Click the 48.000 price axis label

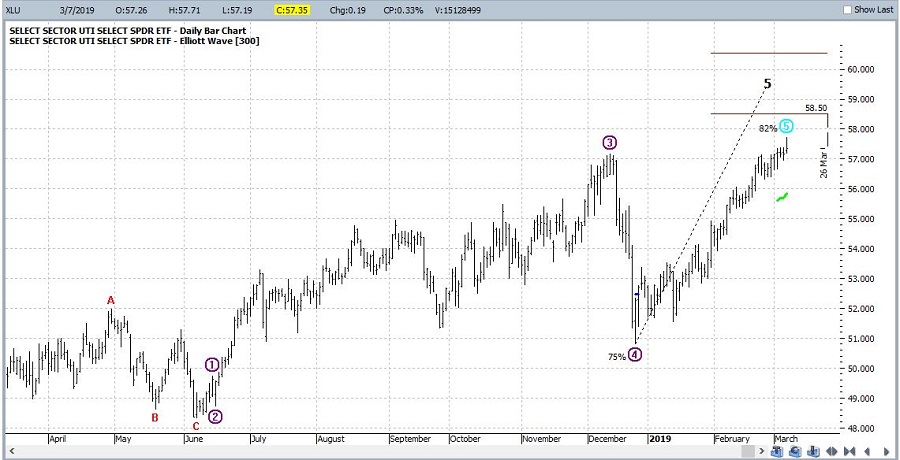(859, 428)
